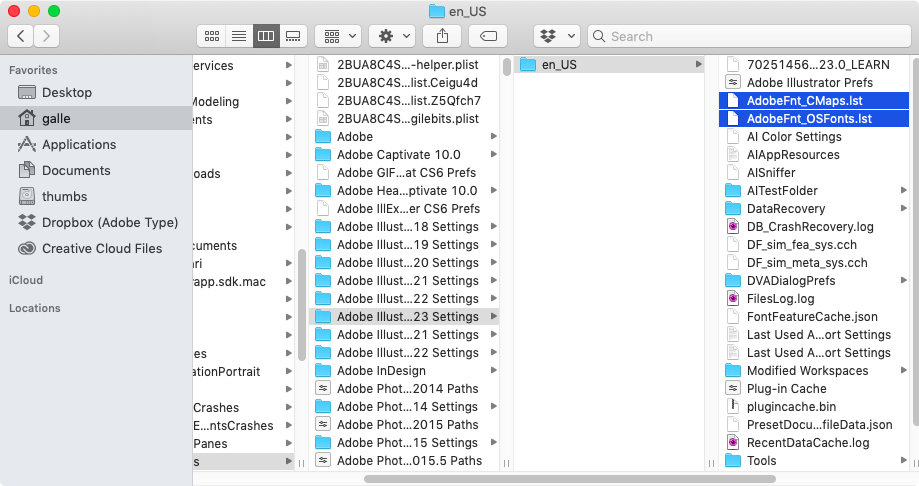Open Dropbox (Adobe Type) in sidebar

(x=96, y=222)
